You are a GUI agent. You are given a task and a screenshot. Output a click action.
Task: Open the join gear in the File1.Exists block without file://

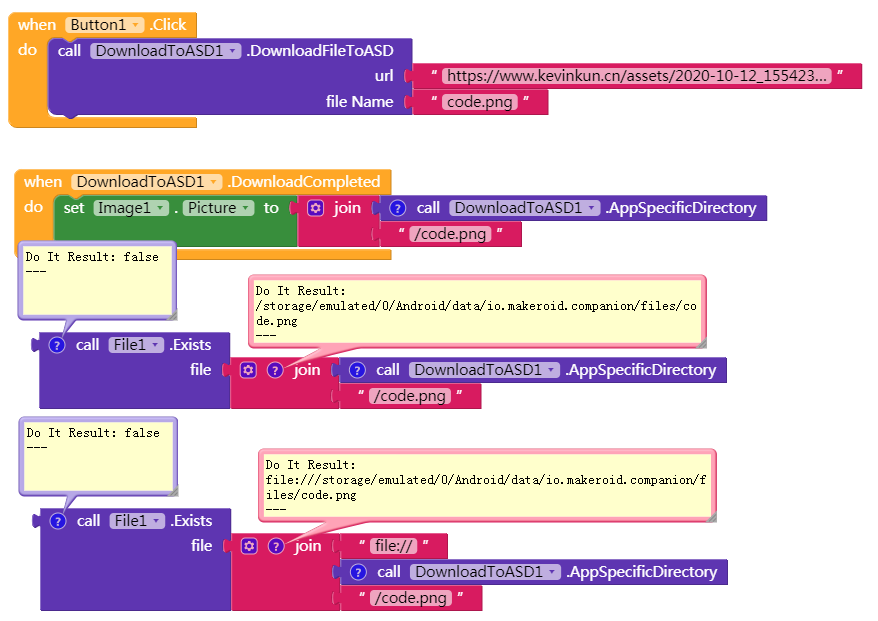248,370
